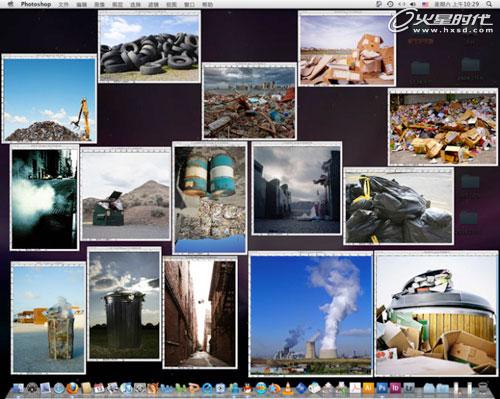The height and width of the screenshot is (399, 500).
Task: Open the 滤镜 (Filter) menu
Action: tap(153, 4)
